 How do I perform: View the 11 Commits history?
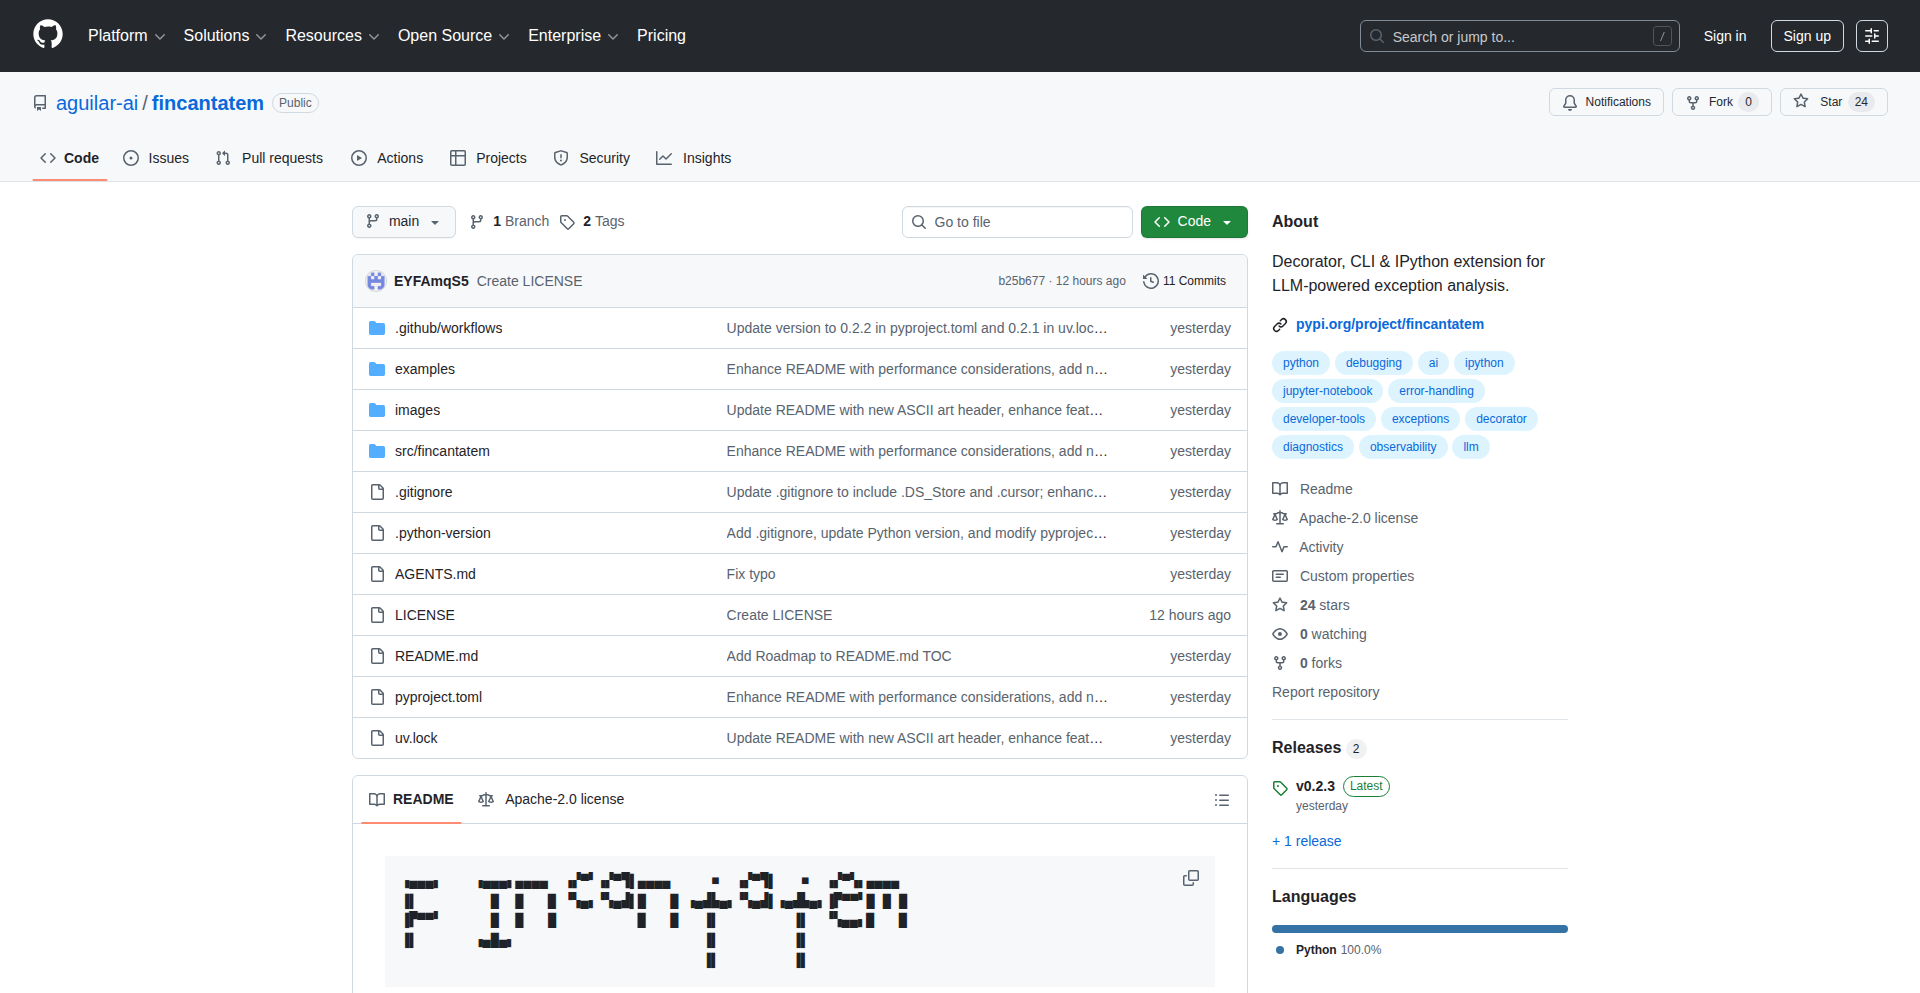1185,281
